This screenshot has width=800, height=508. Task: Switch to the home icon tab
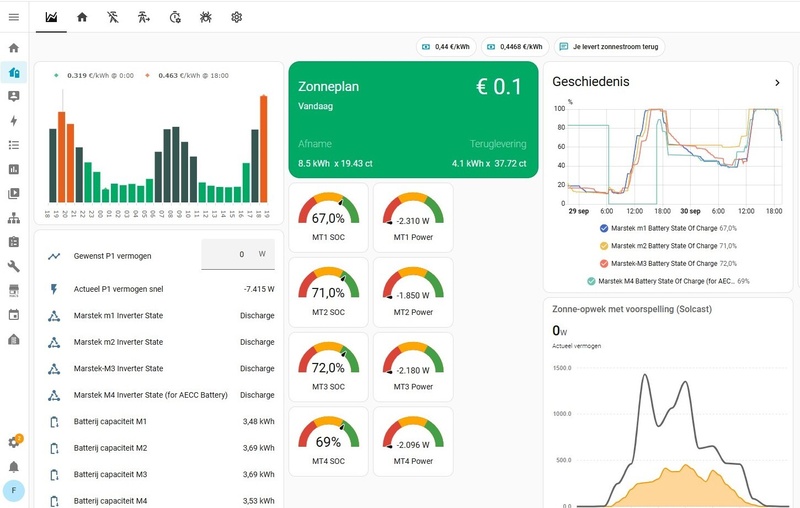(82, 17)
